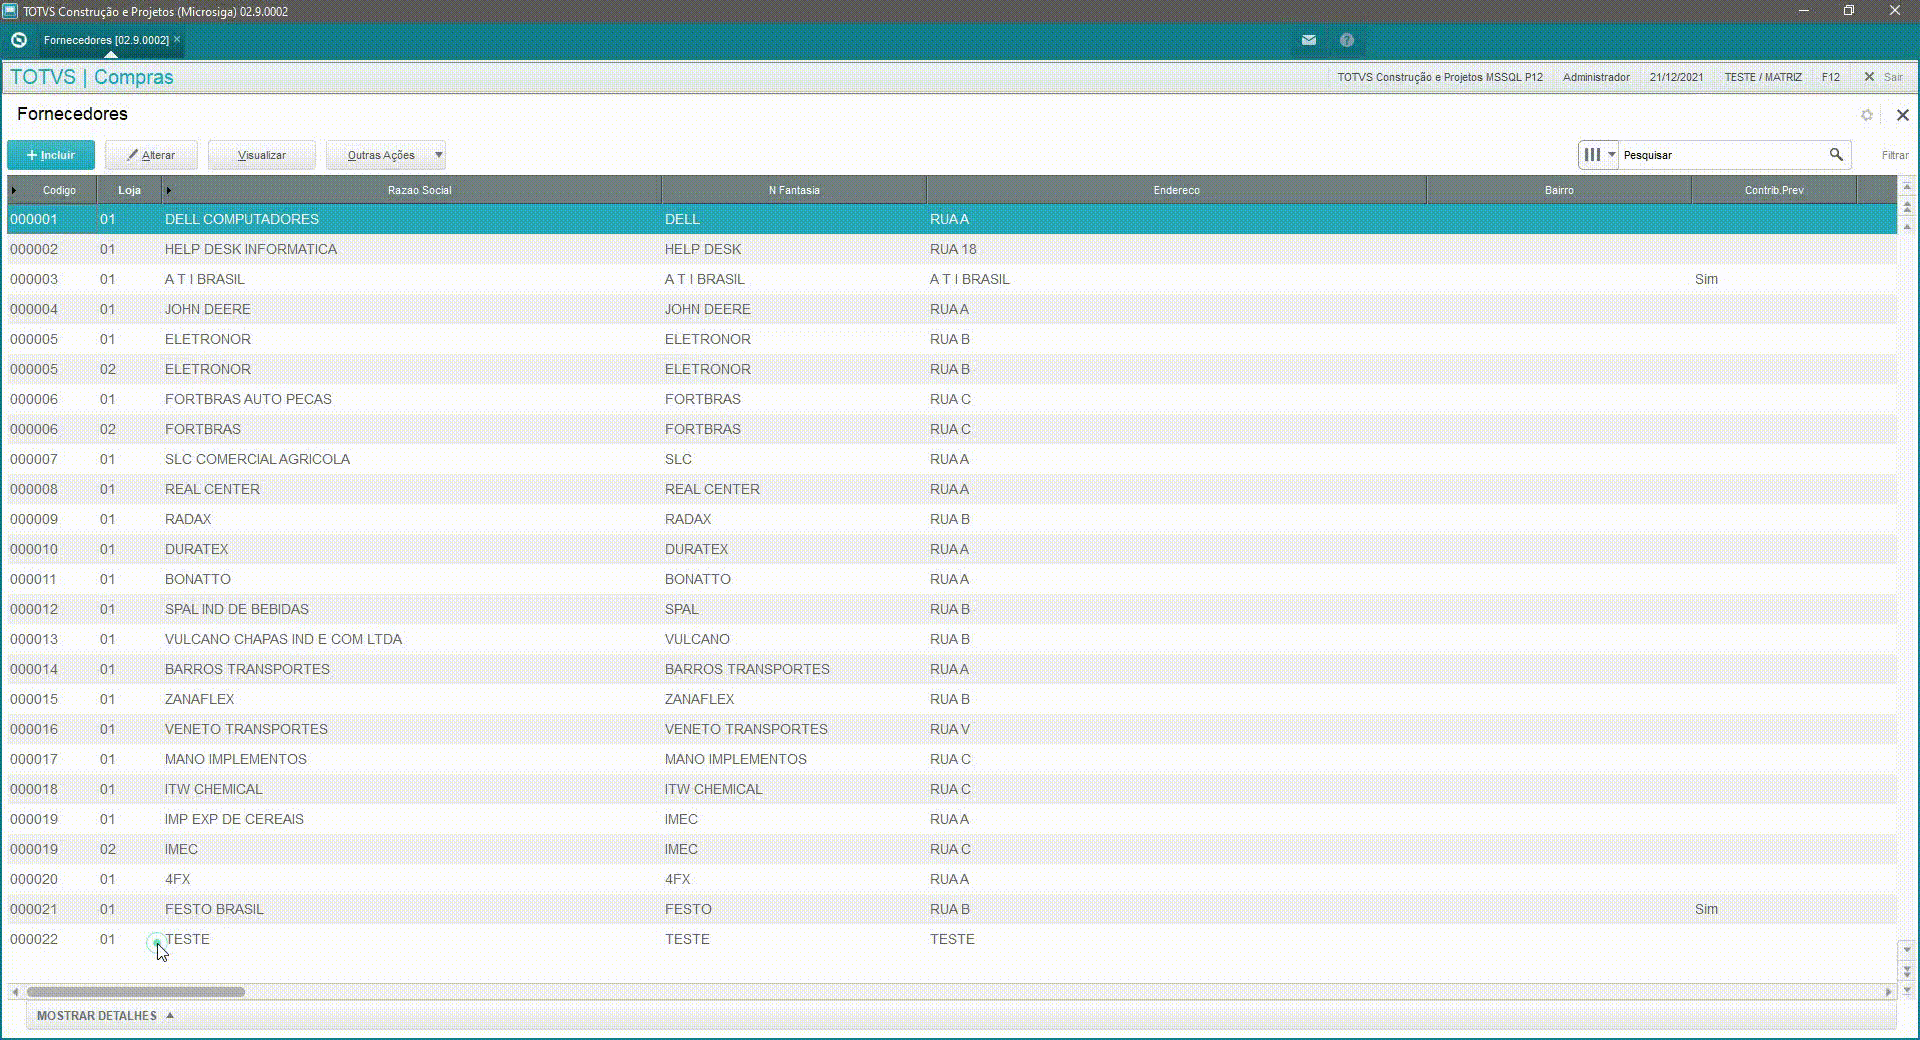Select the REAL CENTER Razao Social cell

click(411, 489)
